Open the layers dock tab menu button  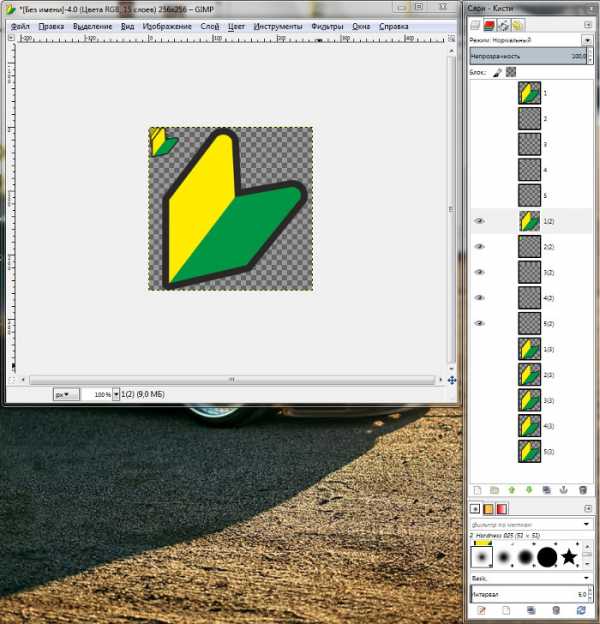[588, 25]
